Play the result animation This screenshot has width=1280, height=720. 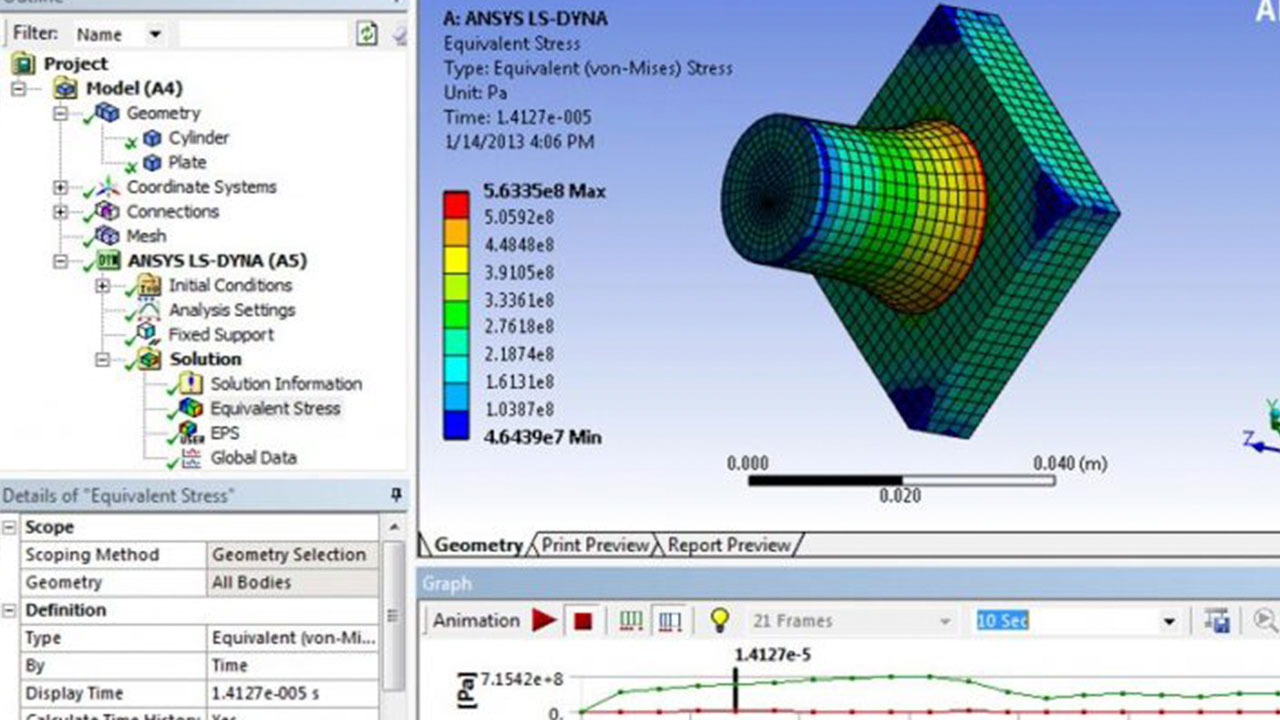pyautogui.click(x=544, y=621)
